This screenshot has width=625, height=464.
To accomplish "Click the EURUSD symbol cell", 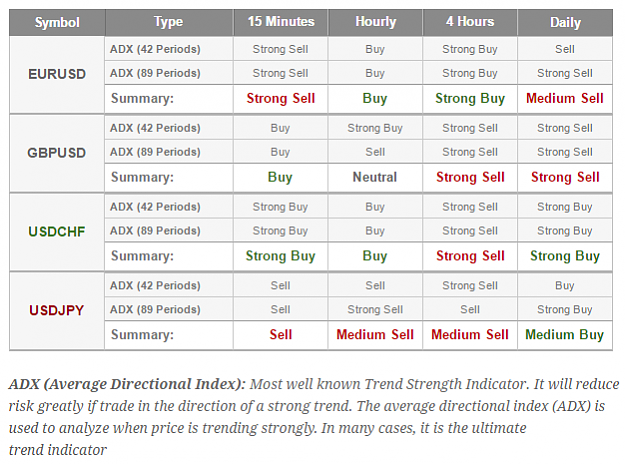I will [57, 74].
